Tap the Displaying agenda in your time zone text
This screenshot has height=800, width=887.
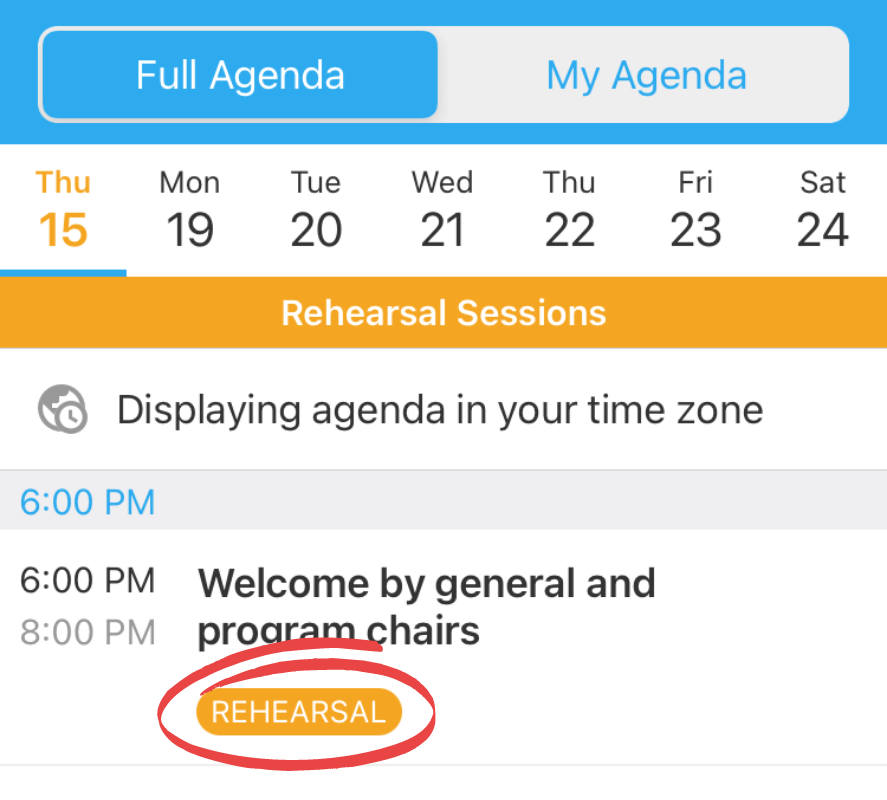tap(440, 410)
